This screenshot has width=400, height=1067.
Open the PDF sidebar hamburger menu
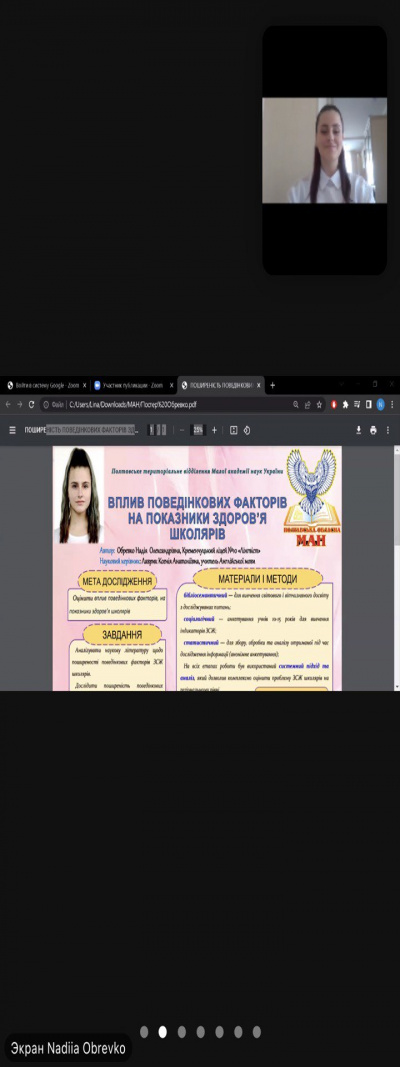coord(12,430)
